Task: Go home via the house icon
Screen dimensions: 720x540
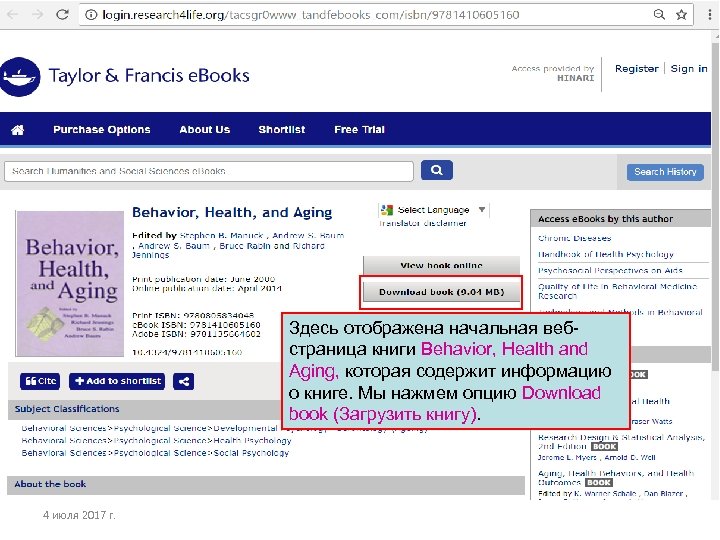Action: coord(17,130)
